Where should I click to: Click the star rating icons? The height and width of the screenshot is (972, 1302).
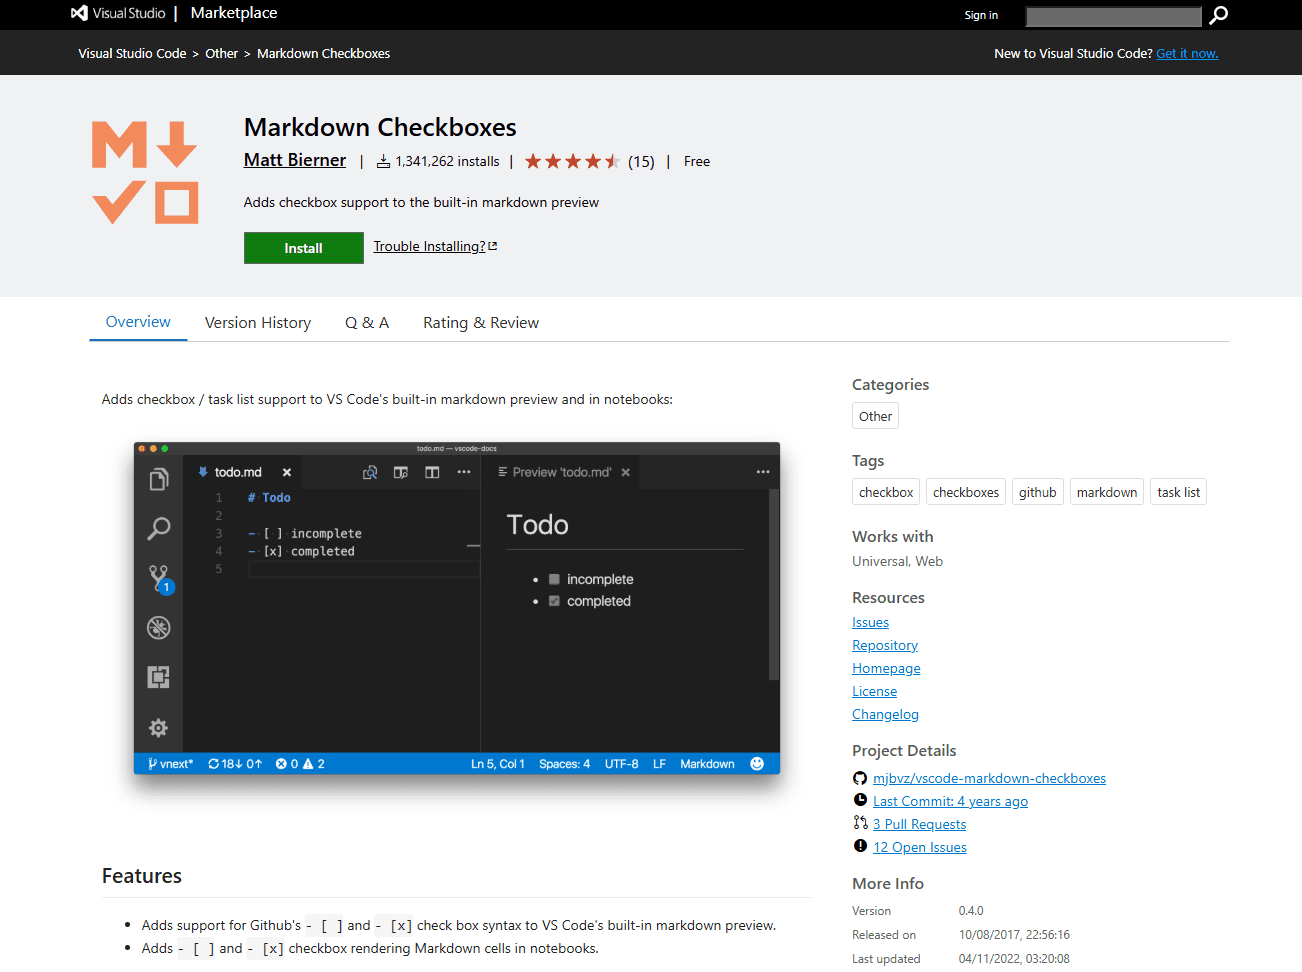coord(572,161)
